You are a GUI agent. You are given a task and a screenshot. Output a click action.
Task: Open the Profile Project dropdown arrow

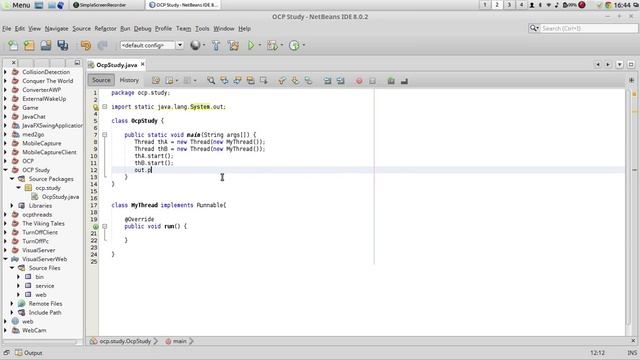pos(304,45)
